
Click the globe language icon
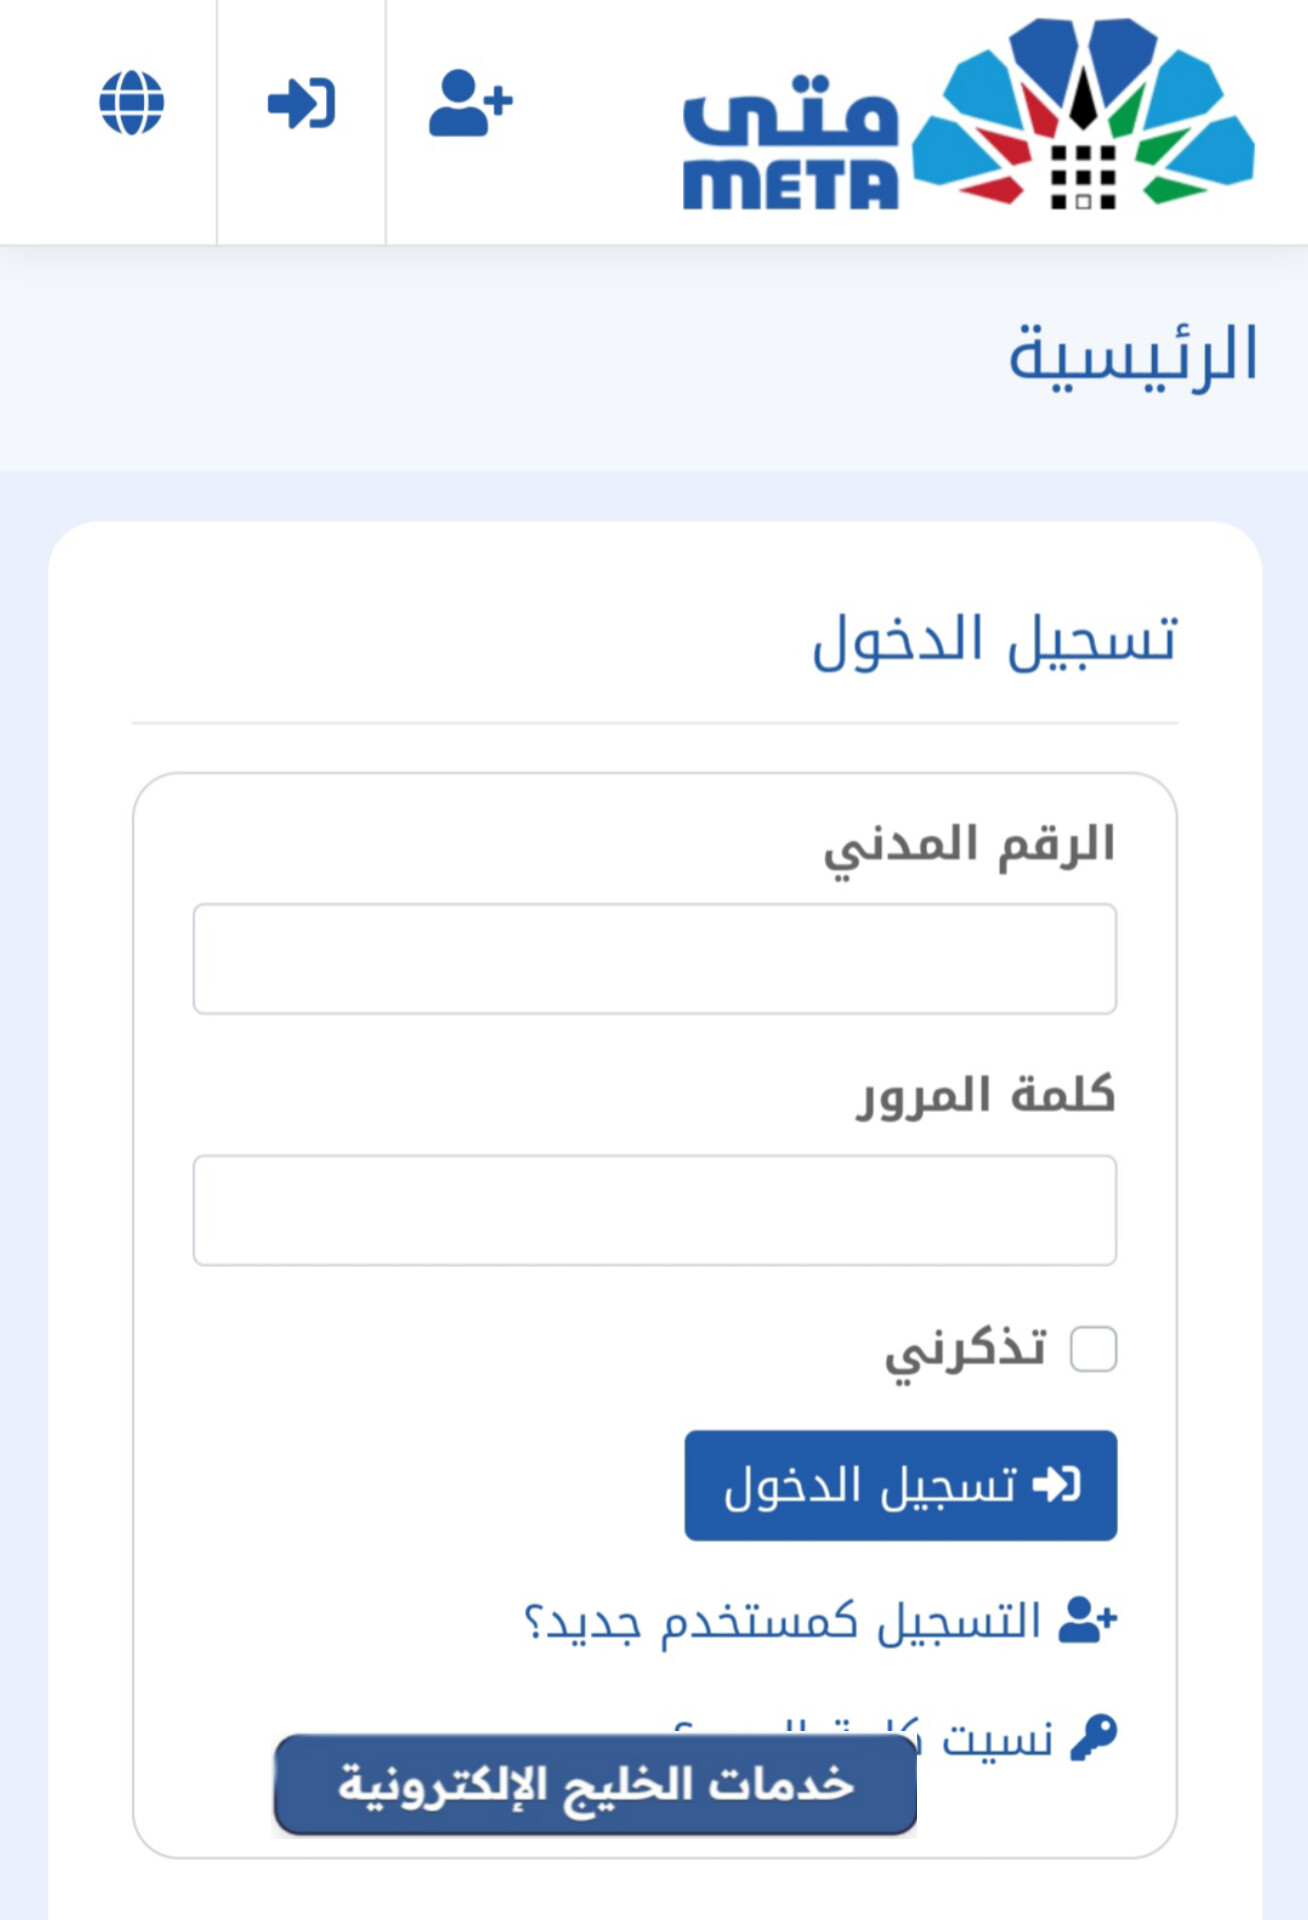pyautogui.click(x=131, y=102)
